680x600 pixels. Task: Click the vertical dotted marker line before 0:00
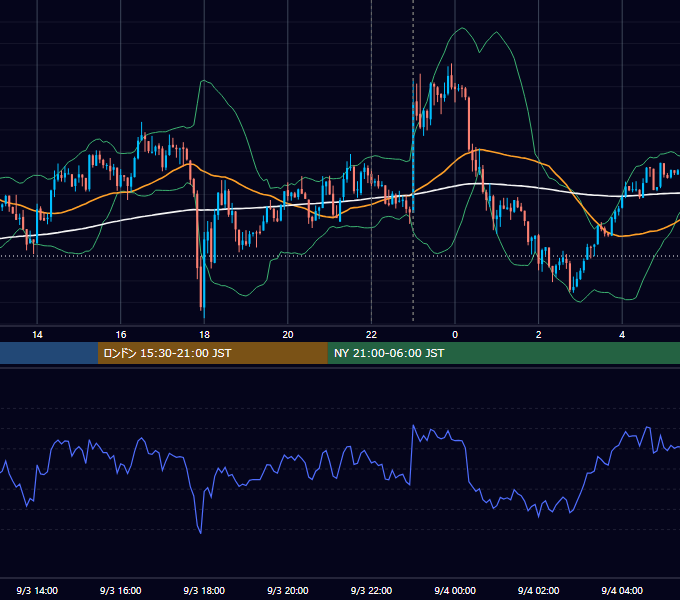point(413,163)
